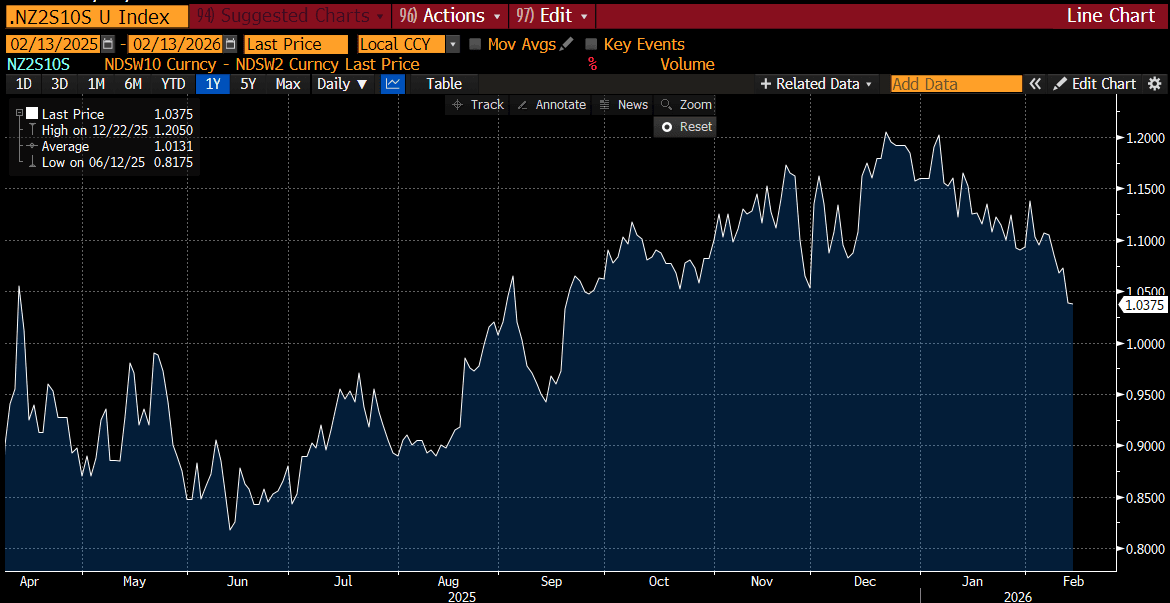
Task: Click the Mov Avgs pencil edit icon
Action: [567, 44]
